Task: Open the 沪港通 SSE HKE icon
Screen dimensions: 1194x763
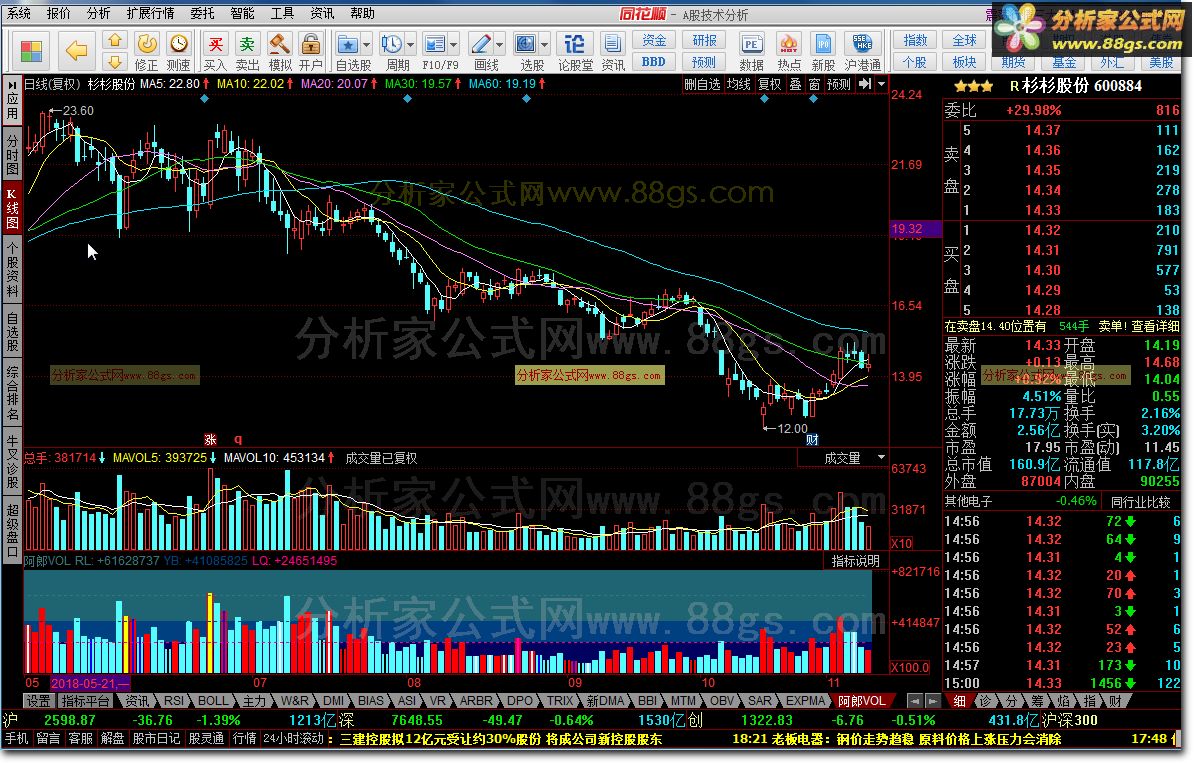Action: (862, 44)
